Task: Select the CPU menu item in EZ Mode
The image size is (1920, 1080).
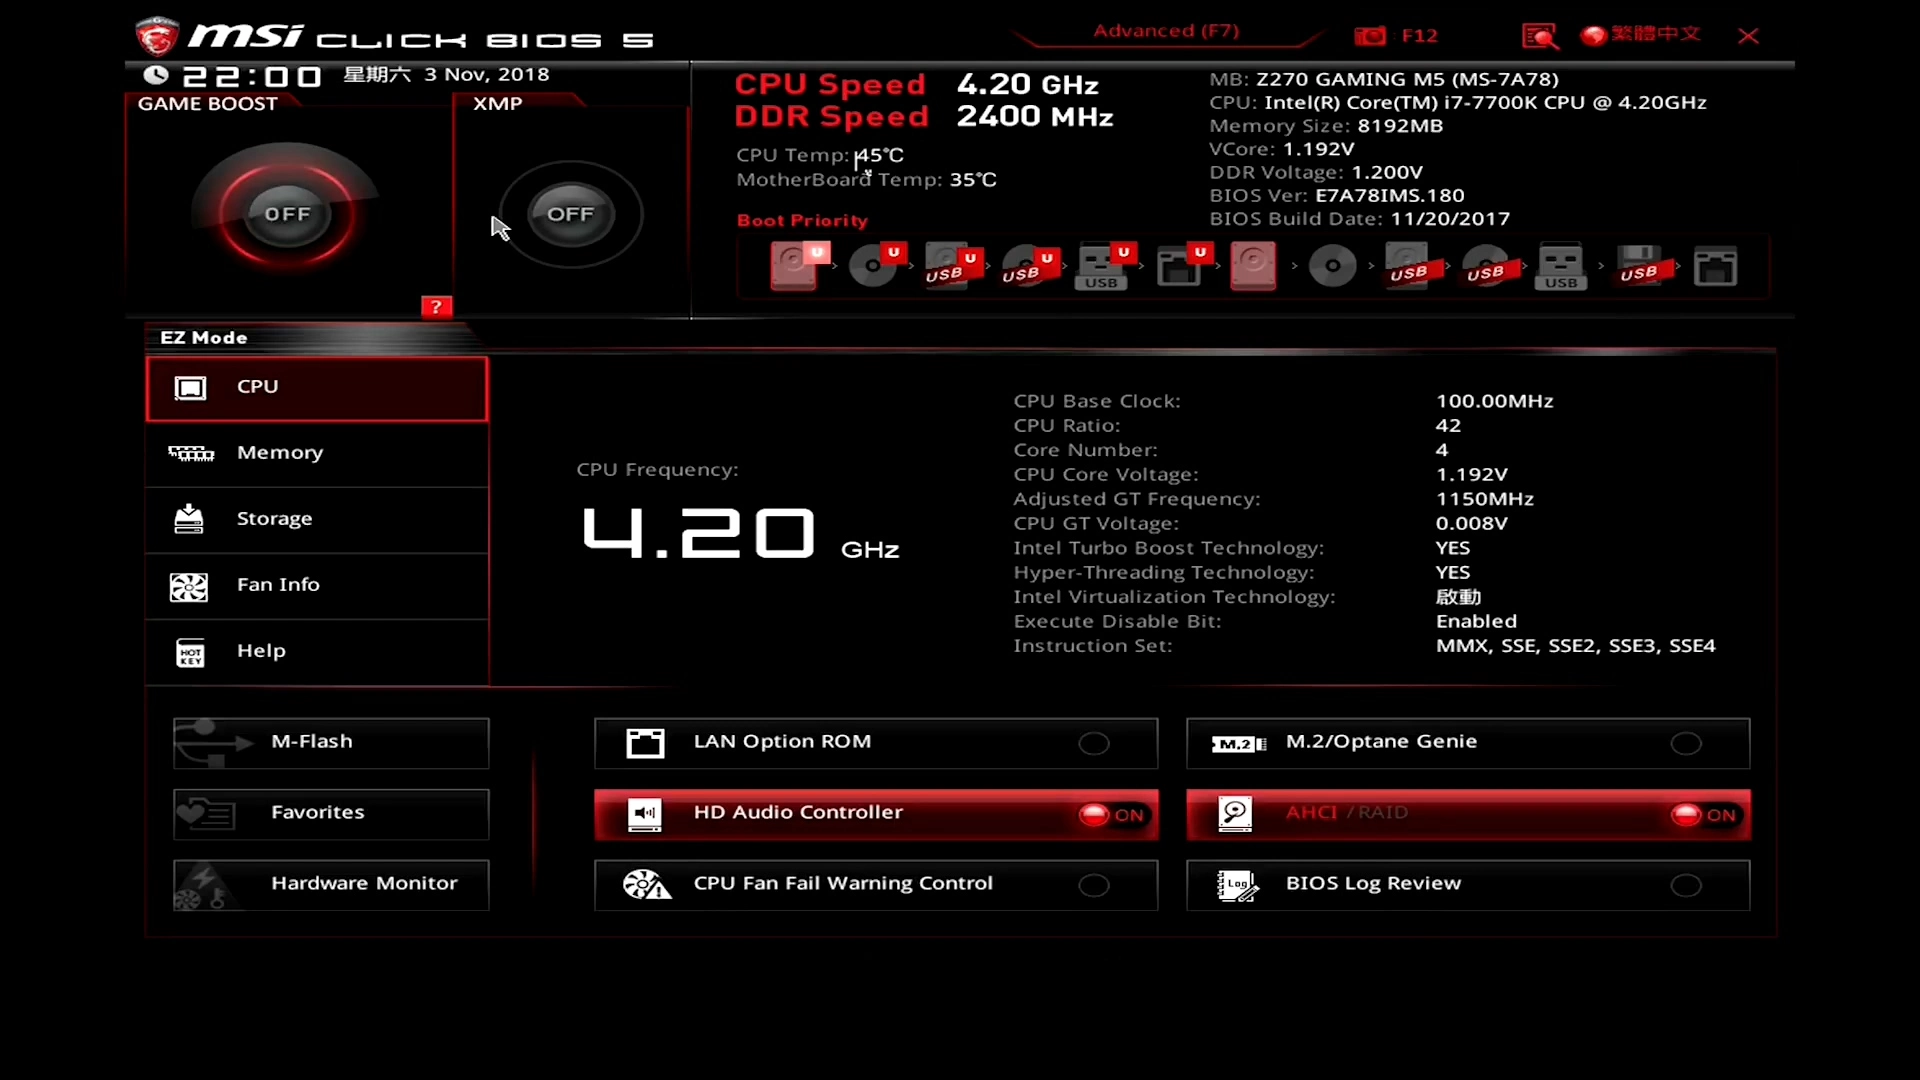Action: tap(315, 385)
